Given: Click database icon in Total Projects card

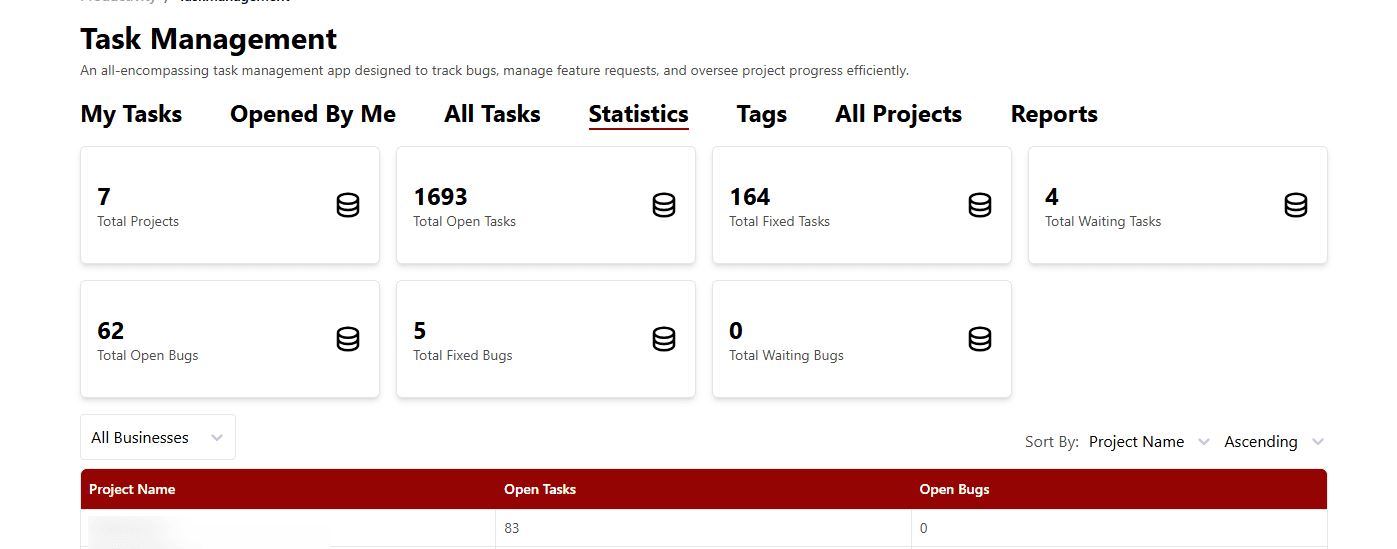Looking at the screenshot, I should [x=348, y=205].
